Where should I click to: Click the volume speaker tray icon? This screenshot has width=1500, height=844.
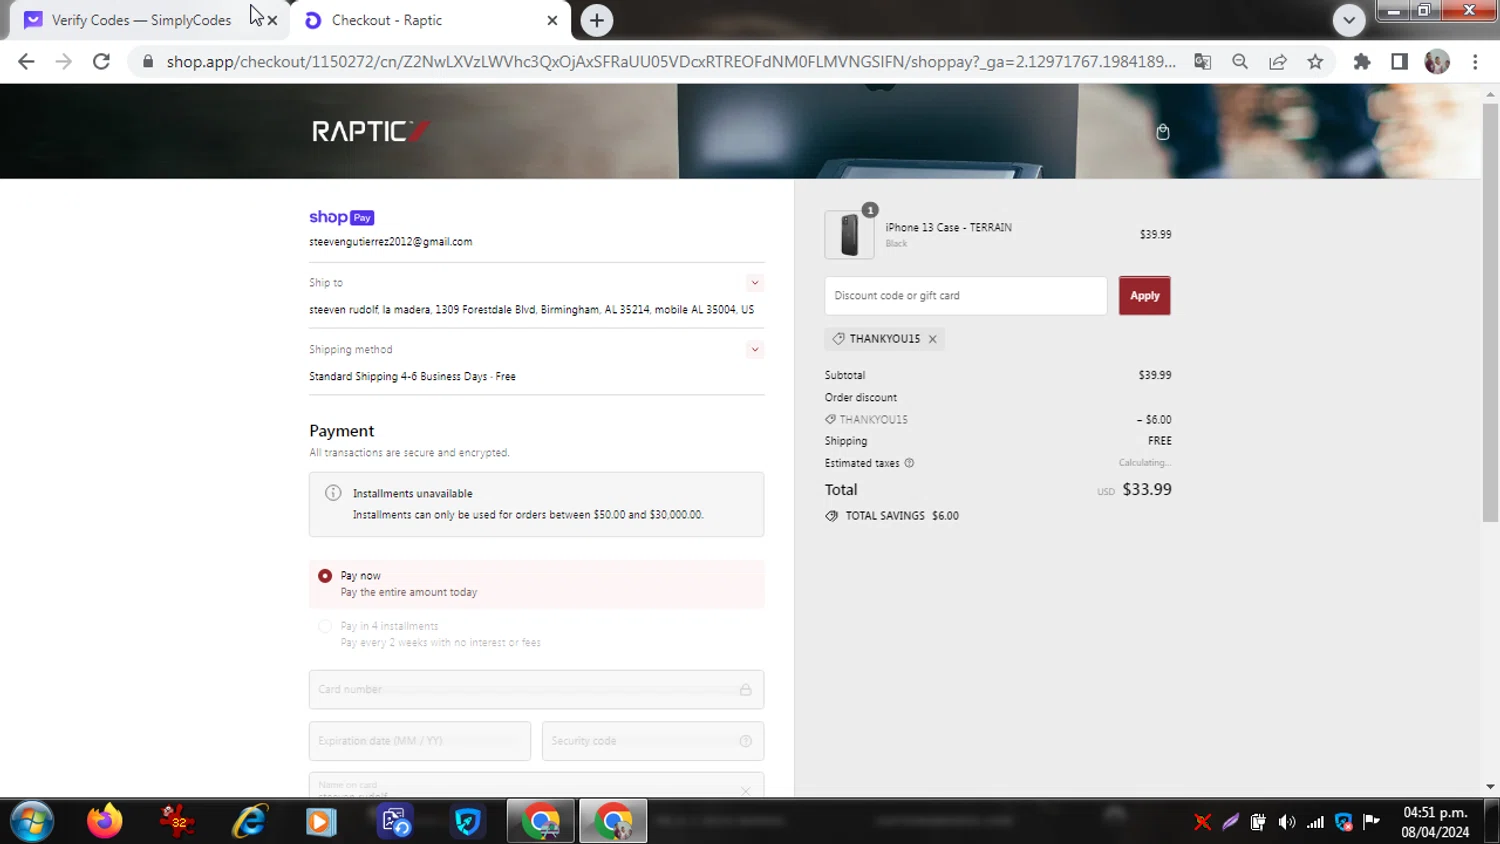1287,822
